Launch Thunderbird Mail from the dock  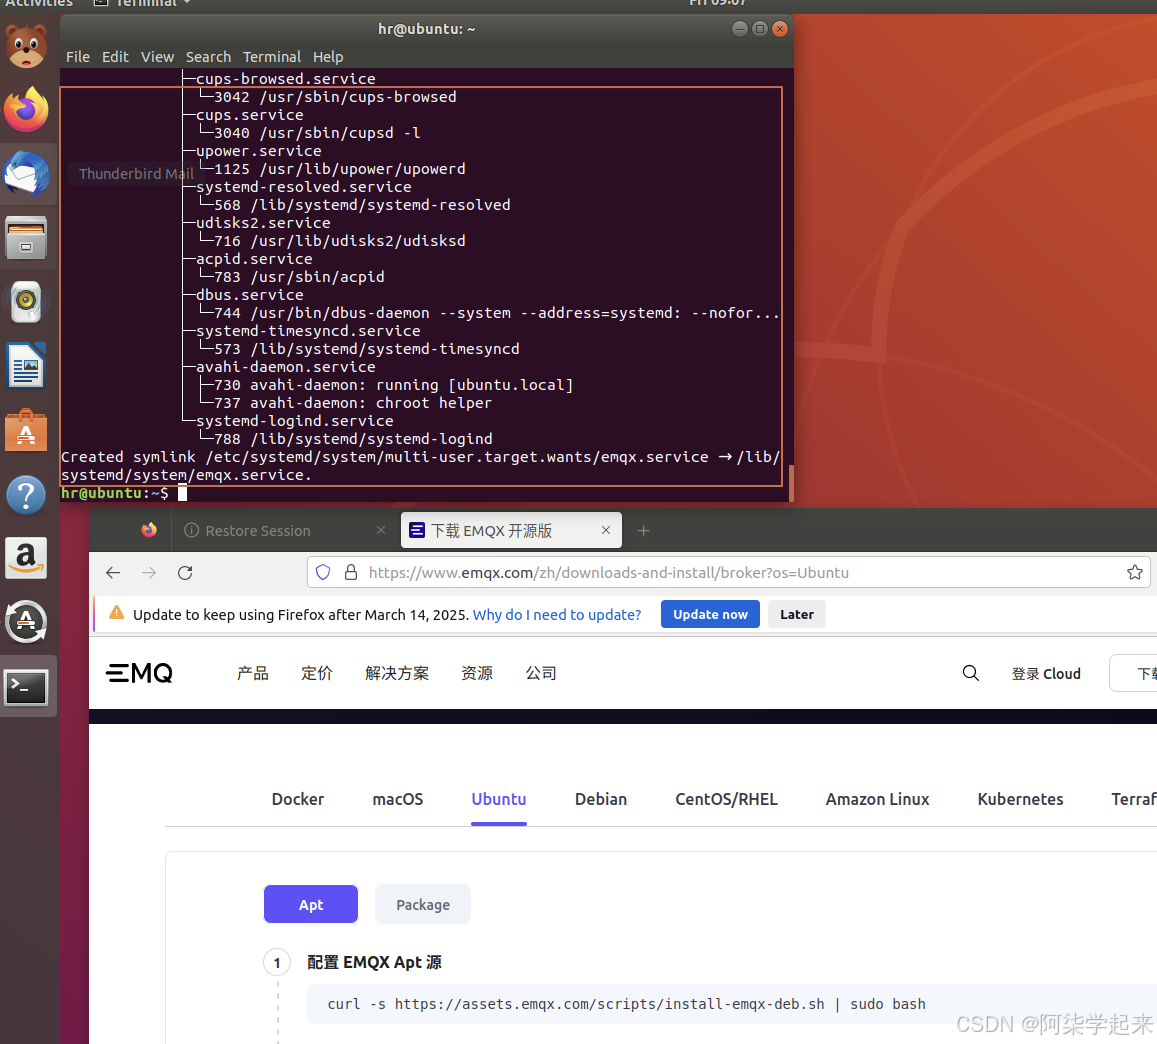point(27,174)
